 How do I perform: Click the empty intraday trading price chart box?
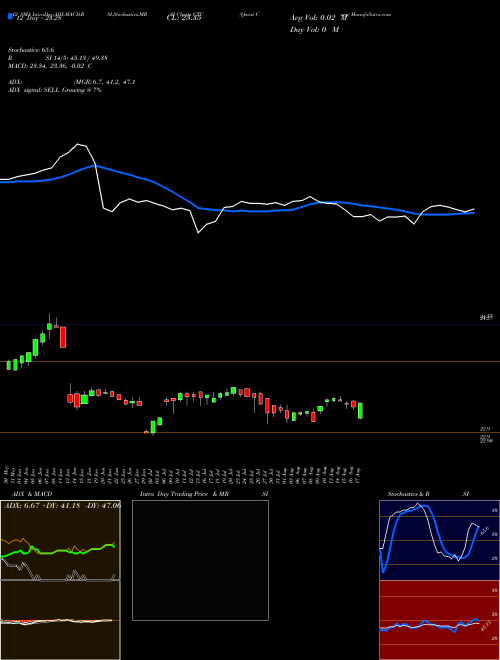pos(200,560)
